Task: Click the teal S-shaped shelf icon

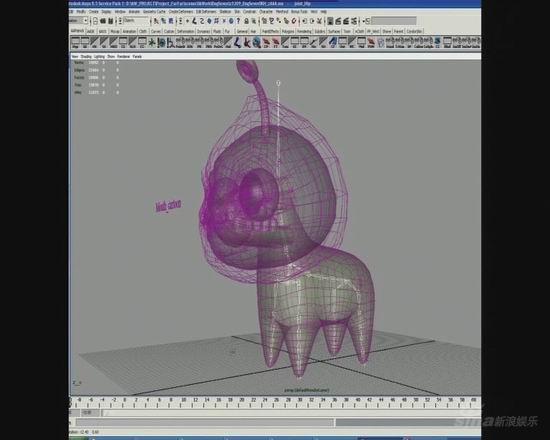Action: coord(437,42)
